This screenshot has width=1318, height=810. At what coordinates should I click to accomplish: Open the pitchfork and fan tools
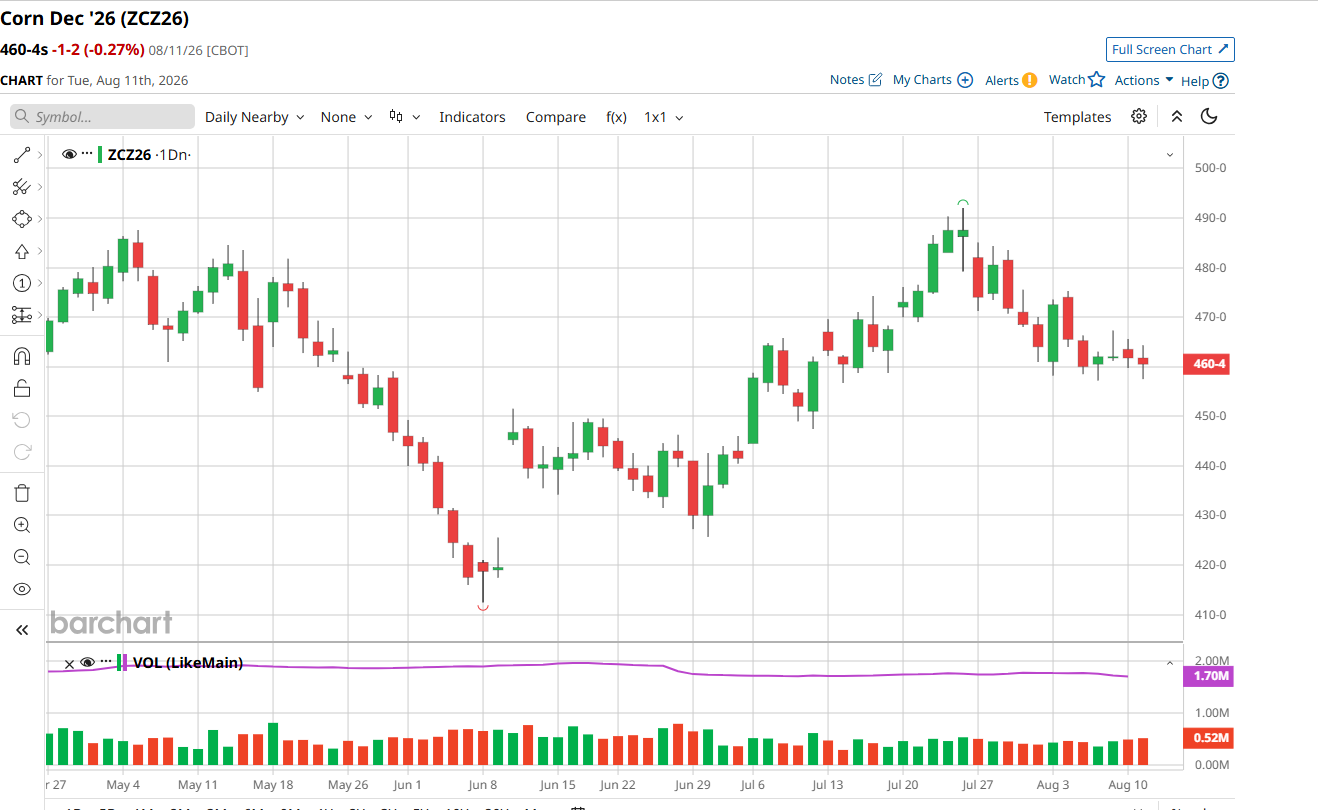point(22,187)
